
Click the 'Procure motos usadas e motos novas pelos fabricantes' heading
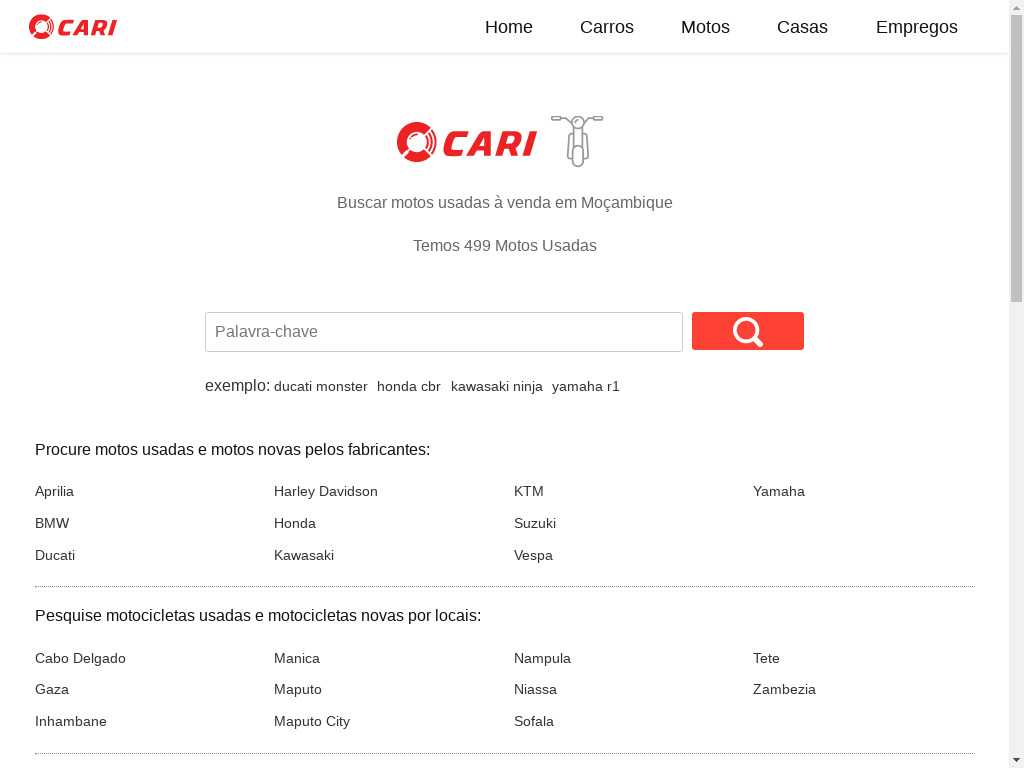pyautogui.click(x=232, y=449)
